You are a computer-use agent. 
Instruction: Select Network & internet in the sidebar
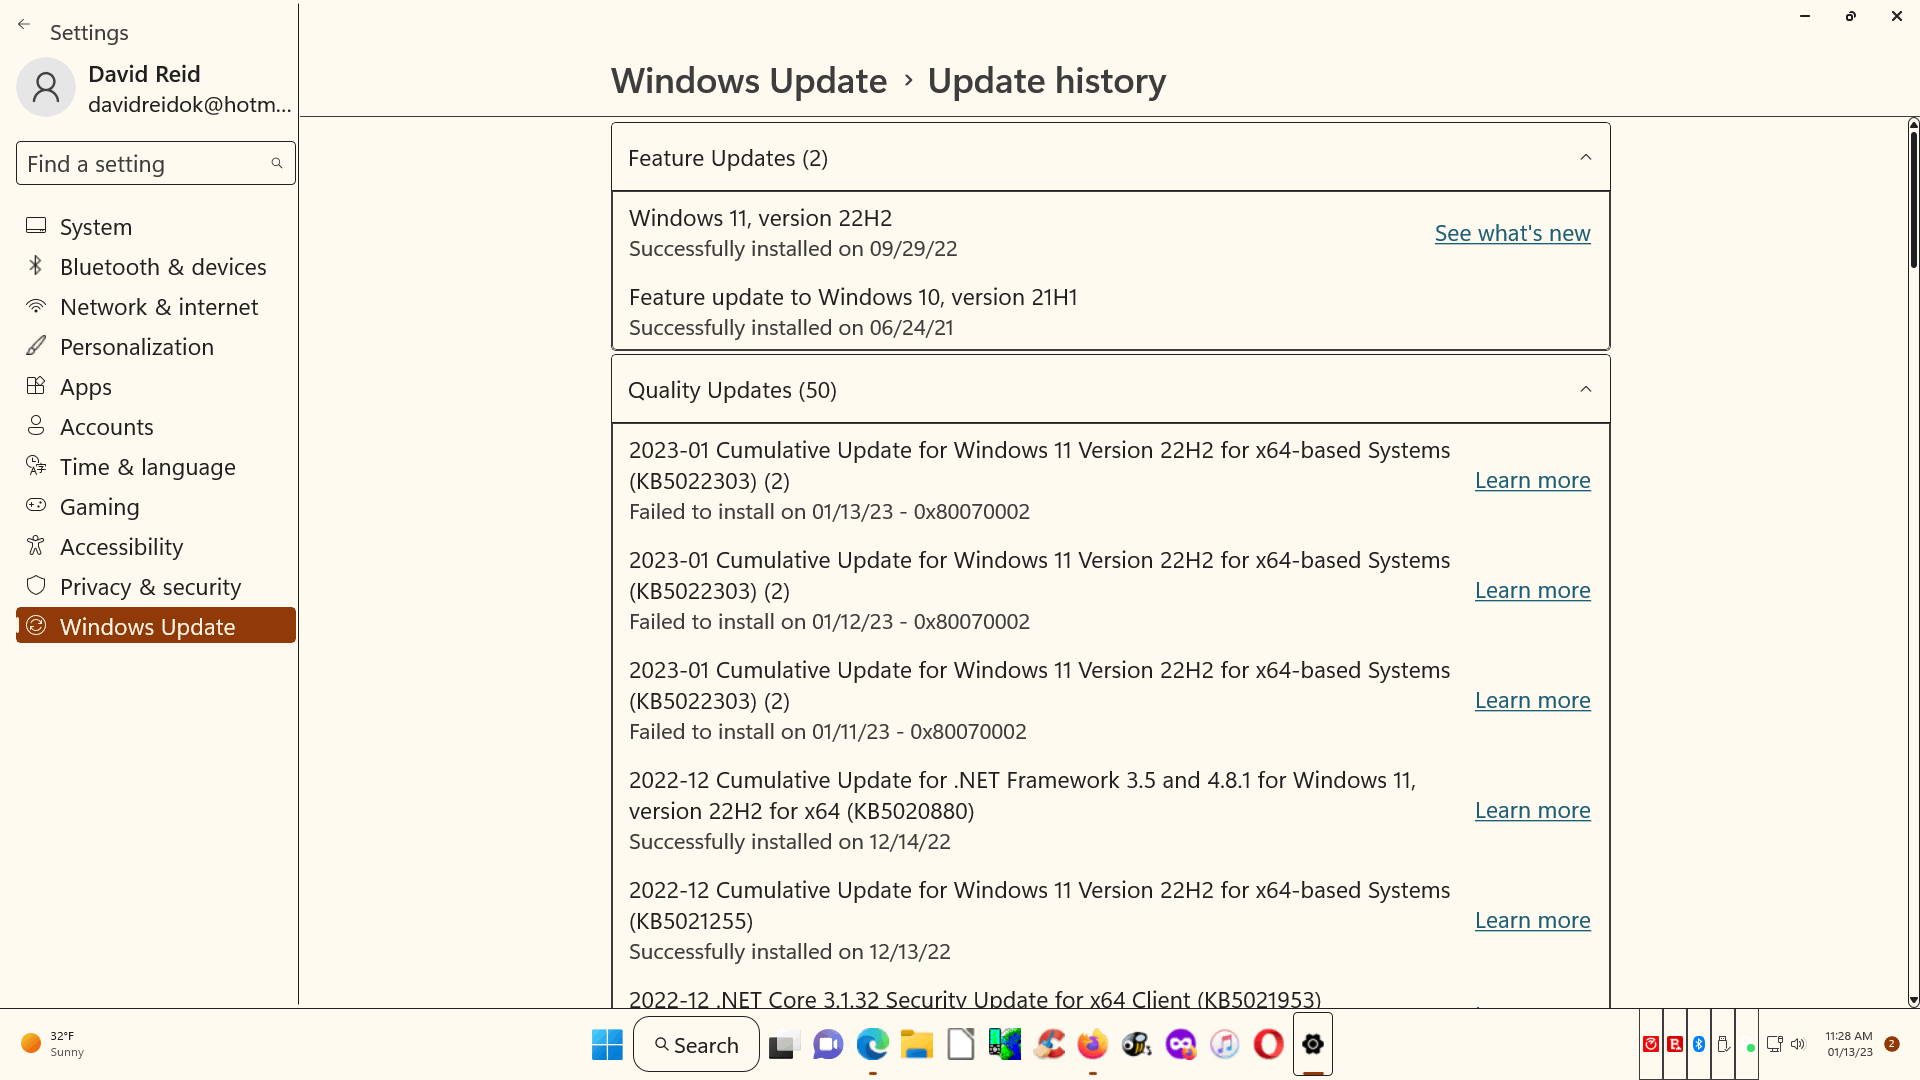point(158,307)
